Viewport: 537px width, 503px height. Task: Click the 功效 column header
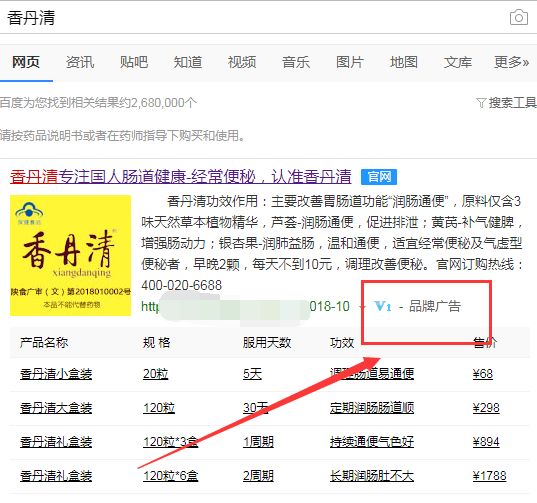coord(342,342)
